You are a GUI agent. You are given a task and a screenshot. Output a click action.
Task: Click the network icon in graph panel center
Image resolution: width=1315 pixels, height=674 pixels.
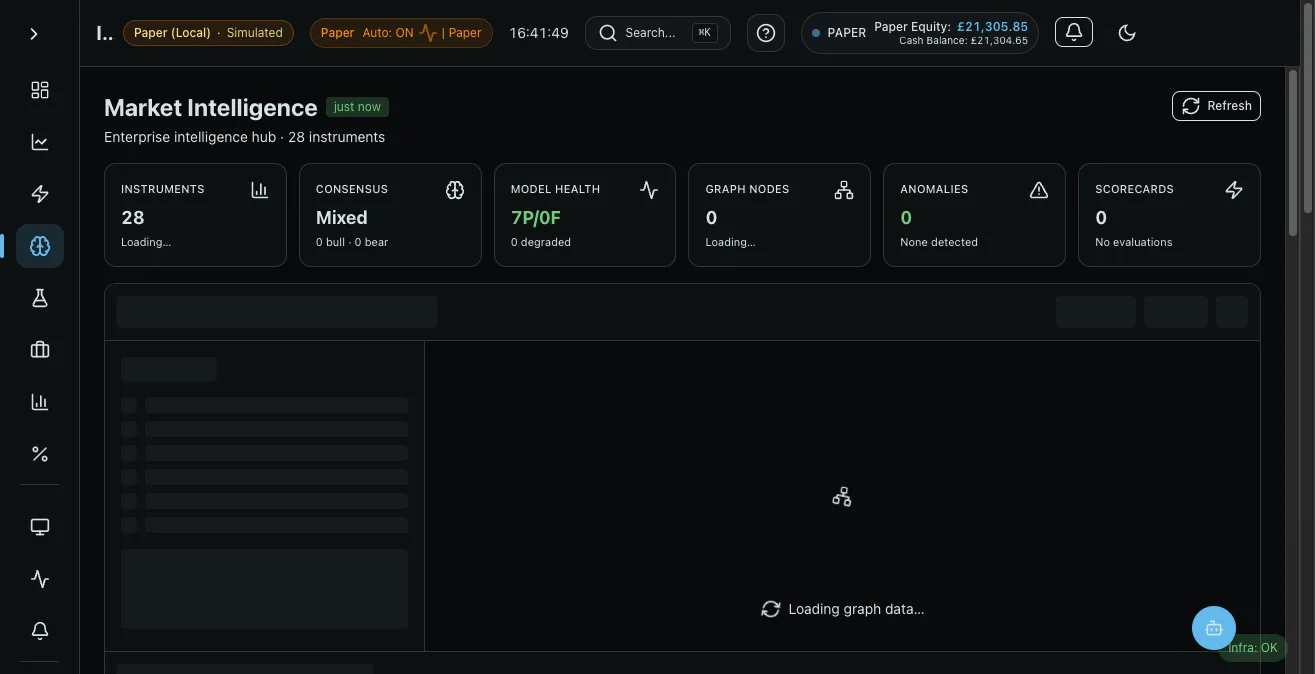[842, 497]
